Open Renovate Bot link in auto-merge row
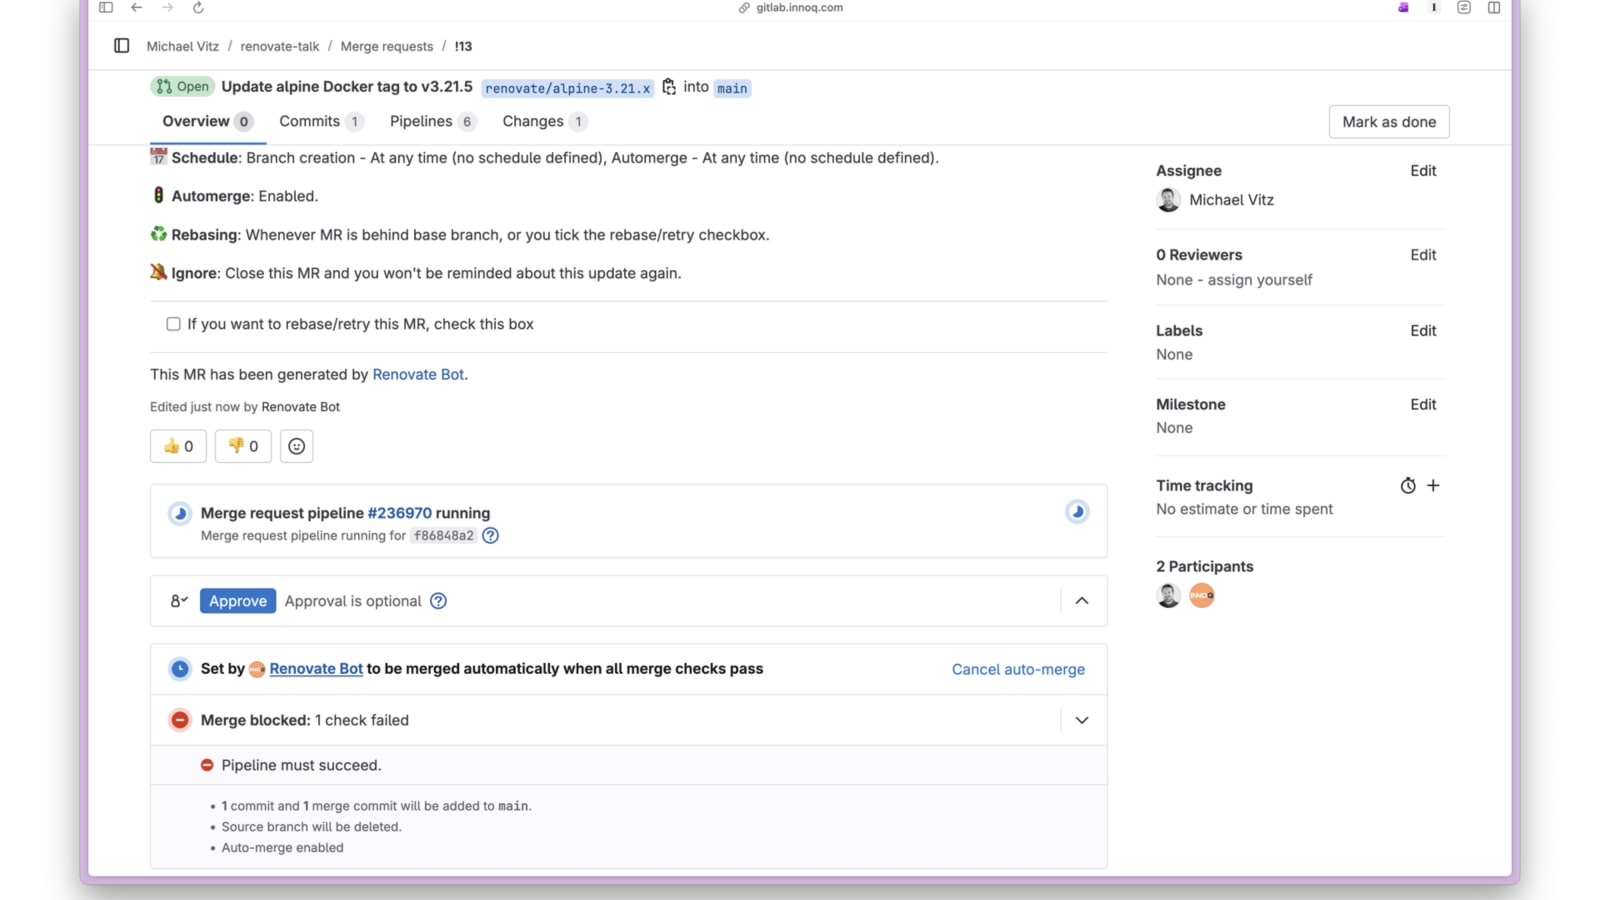 [316, 669]
